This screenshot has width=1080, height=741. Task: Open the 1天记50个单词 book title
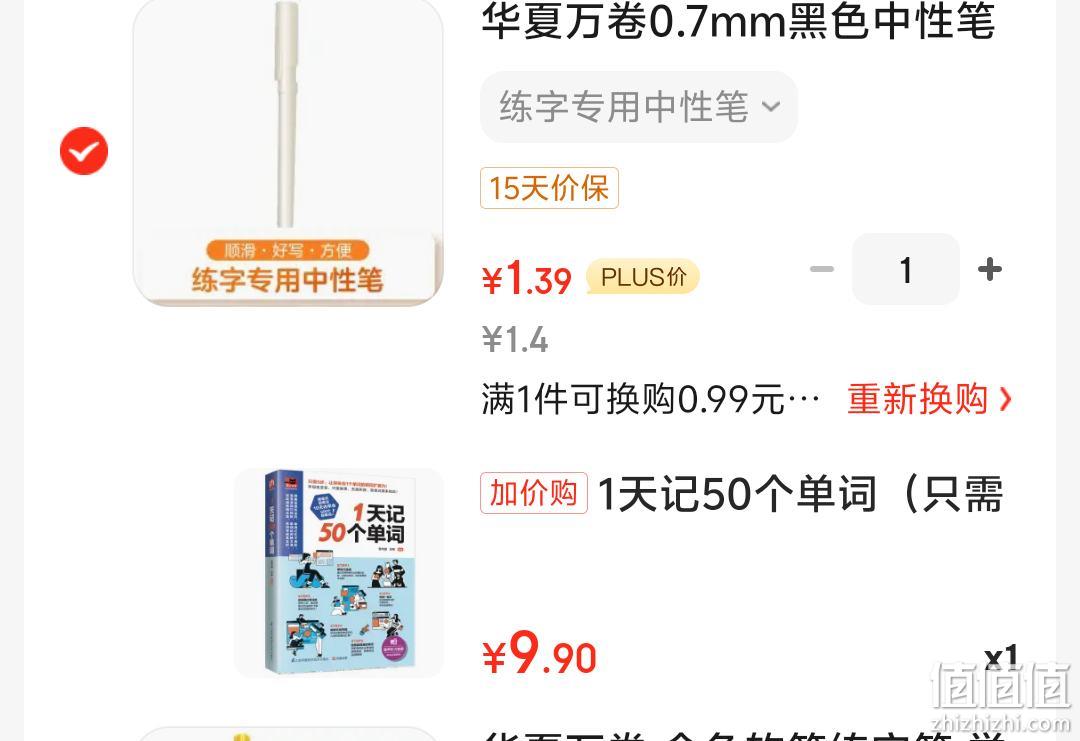pos(800,494)
